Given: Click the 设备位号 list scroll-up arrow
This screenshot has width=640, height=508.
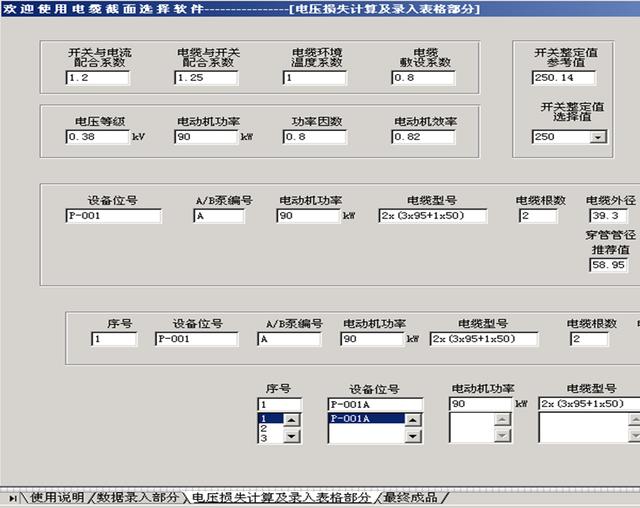Looking at the screenshot, I should click(x=413, y=419).
